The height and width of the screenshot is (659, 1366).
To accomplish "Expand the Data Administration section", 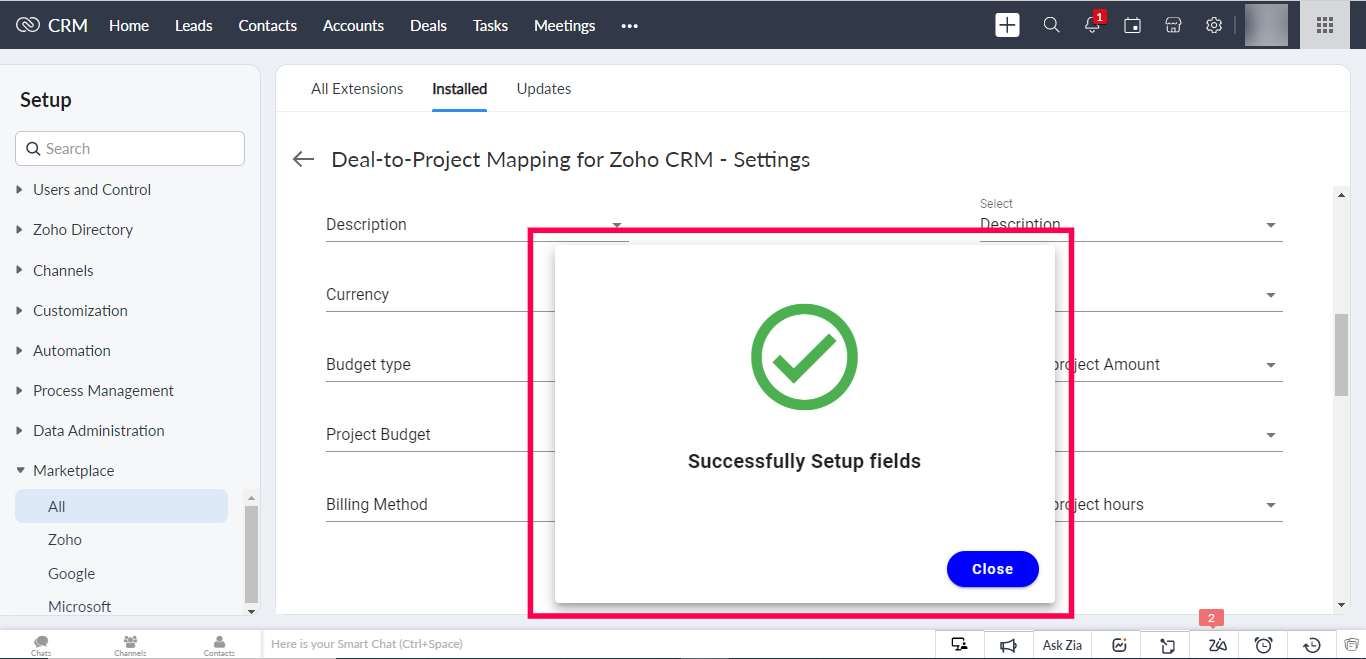I will (99, 431).
